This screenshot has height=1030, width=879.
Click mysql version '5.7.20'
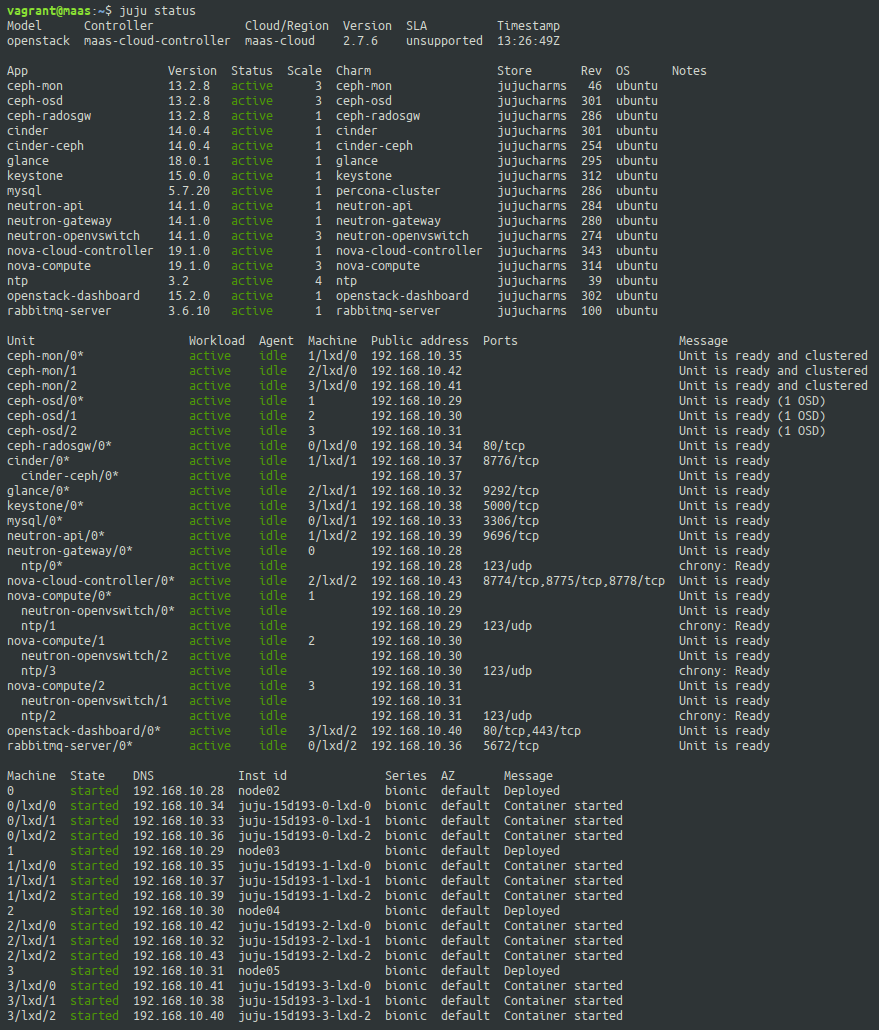click(x=189, y=190)
